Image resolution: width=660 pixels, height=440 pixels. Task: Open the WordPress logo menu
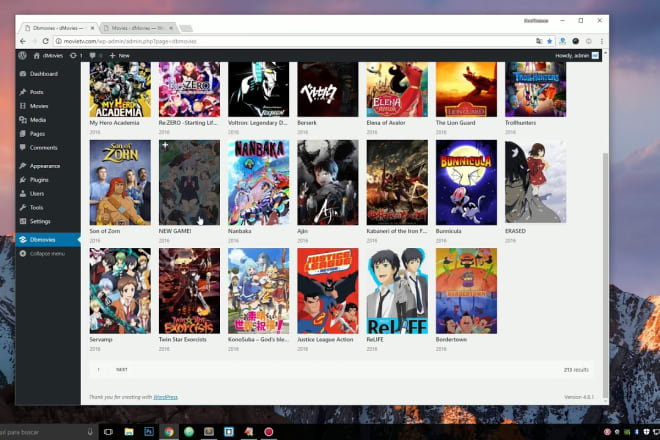click(x=23, y=56)
